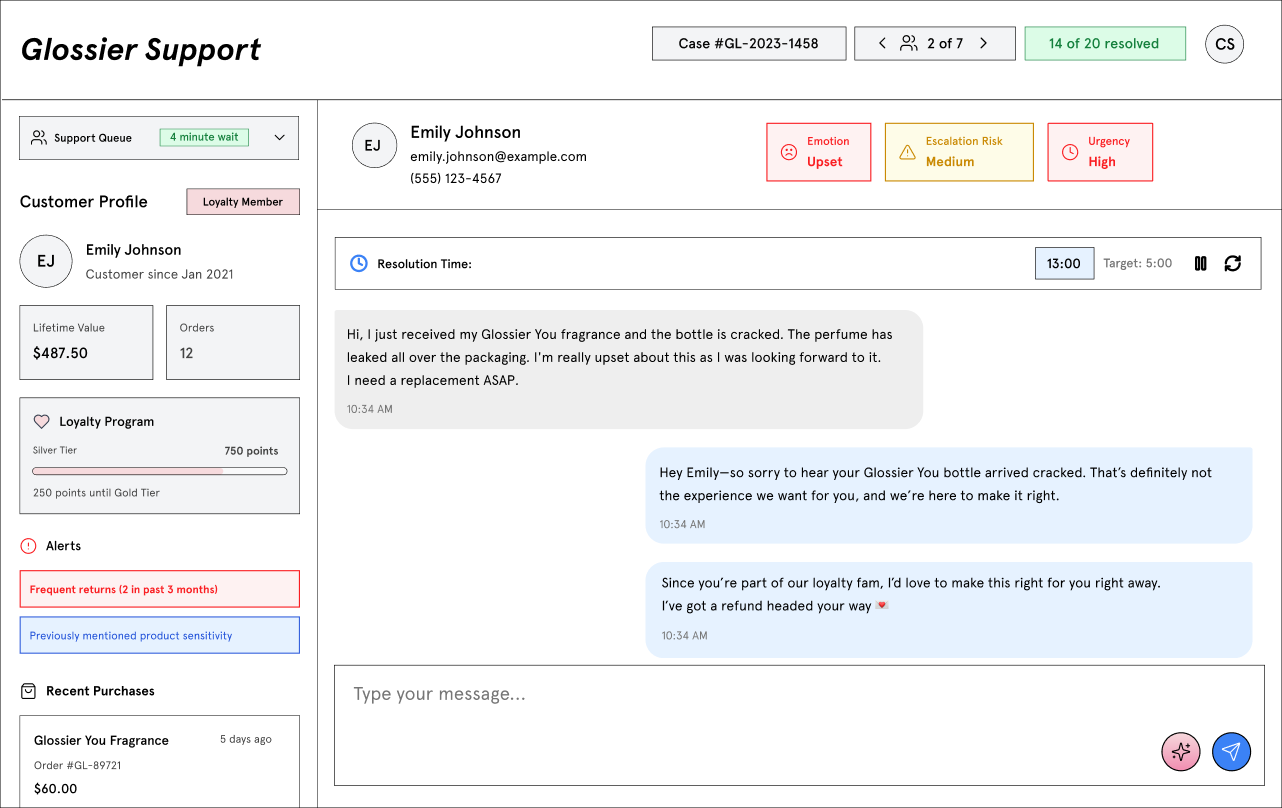Click the 4 minute wait badge
This screenshot has height=808, width=1282.
point(204,137)
